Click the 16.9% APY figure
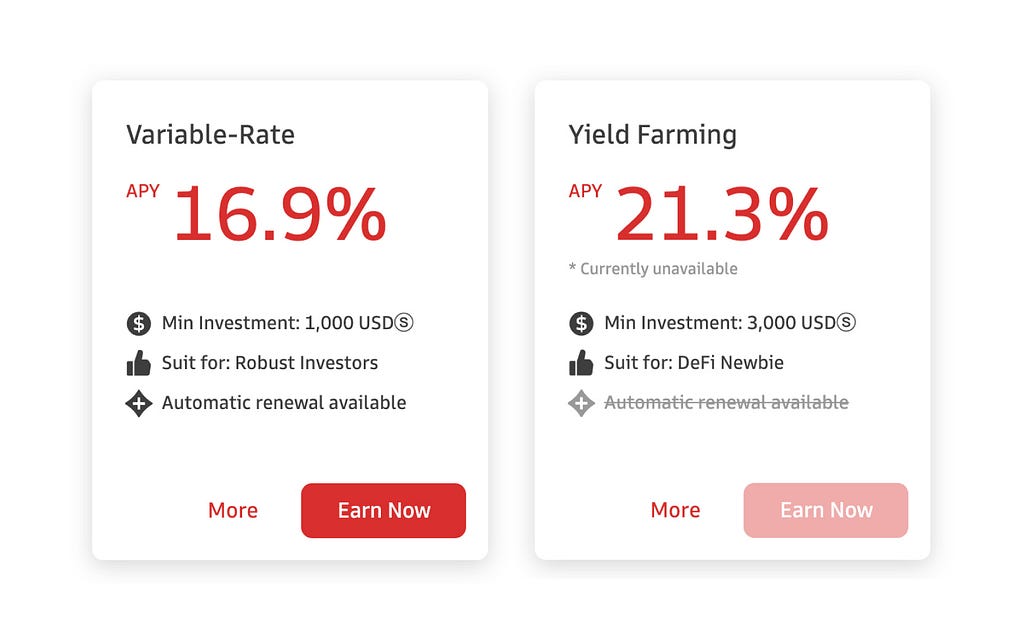 click(x=280, y=214)
